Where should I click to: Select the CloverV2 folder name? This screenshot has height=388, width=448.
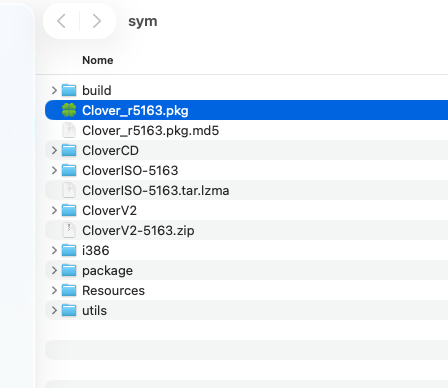pyautogui.click(x=109, y=211)
